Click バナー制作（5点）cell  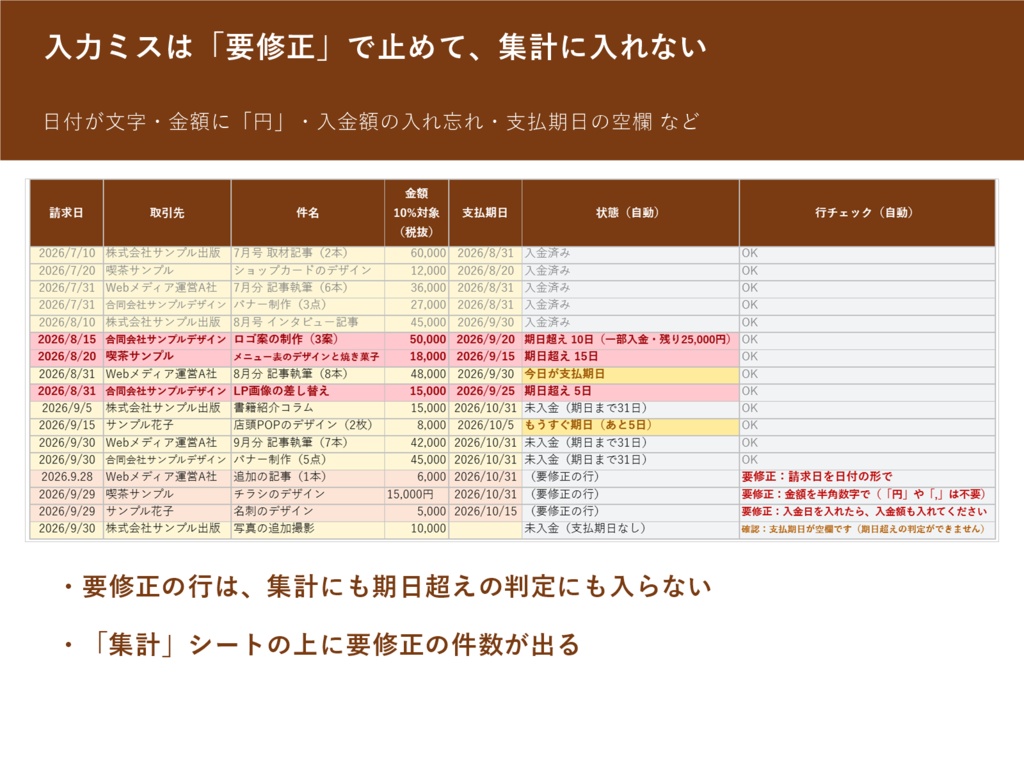pos(308,460)
